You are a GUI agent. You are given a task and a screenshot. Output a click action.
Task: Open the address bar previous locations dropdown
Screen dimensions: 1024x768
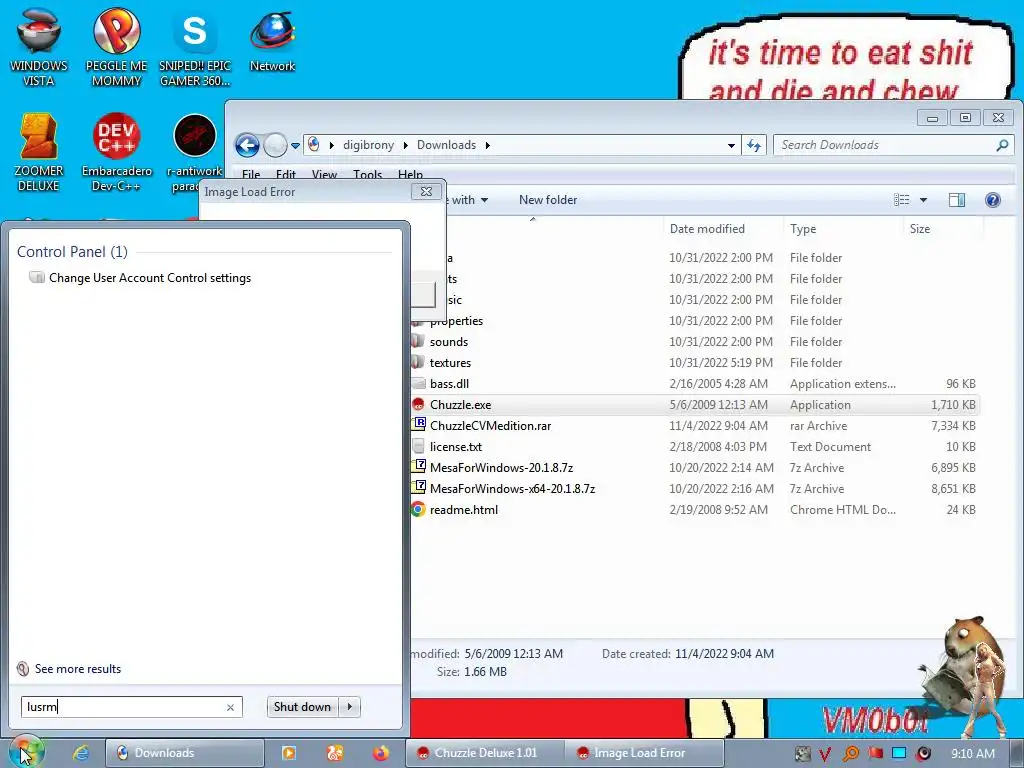click(x=731, y=145)
